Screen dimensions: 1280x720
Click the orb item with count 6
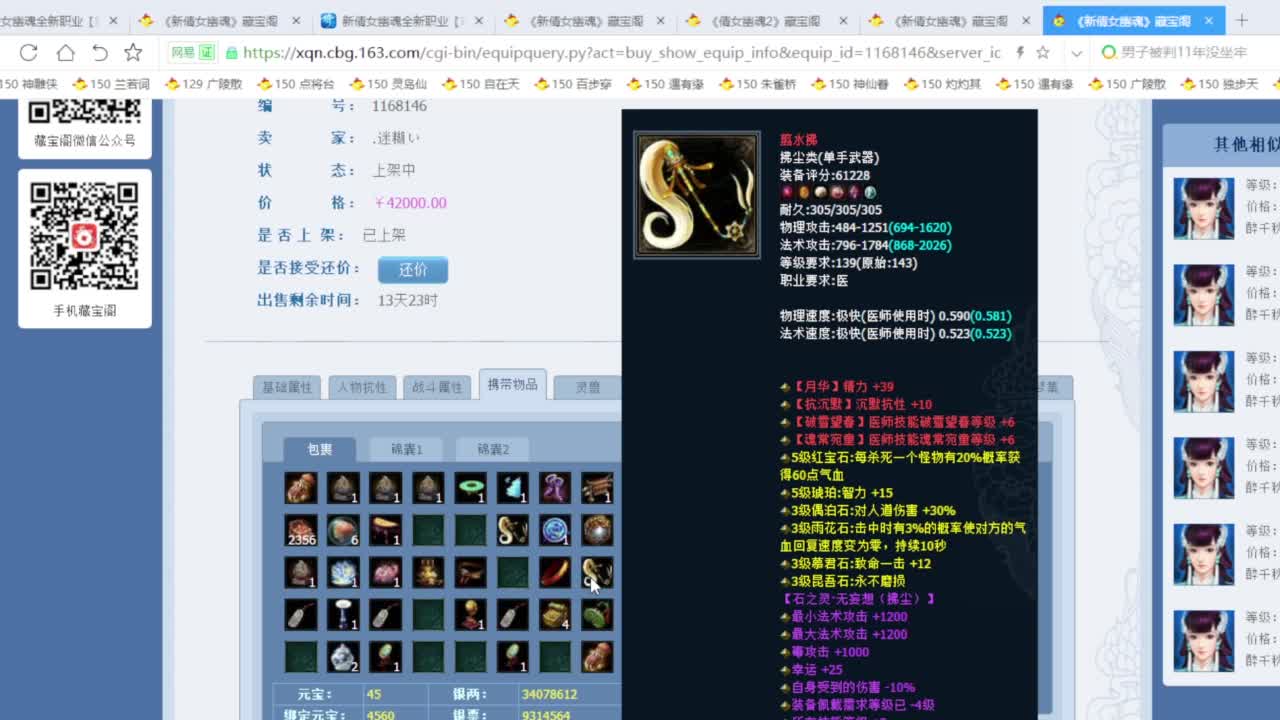[343, 530]
